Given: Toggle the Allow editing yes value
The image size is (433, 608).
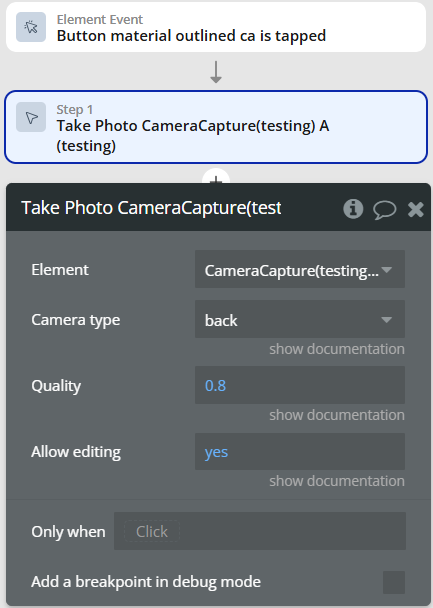Looking at the screenshot, I should click(x=300, y=452).
